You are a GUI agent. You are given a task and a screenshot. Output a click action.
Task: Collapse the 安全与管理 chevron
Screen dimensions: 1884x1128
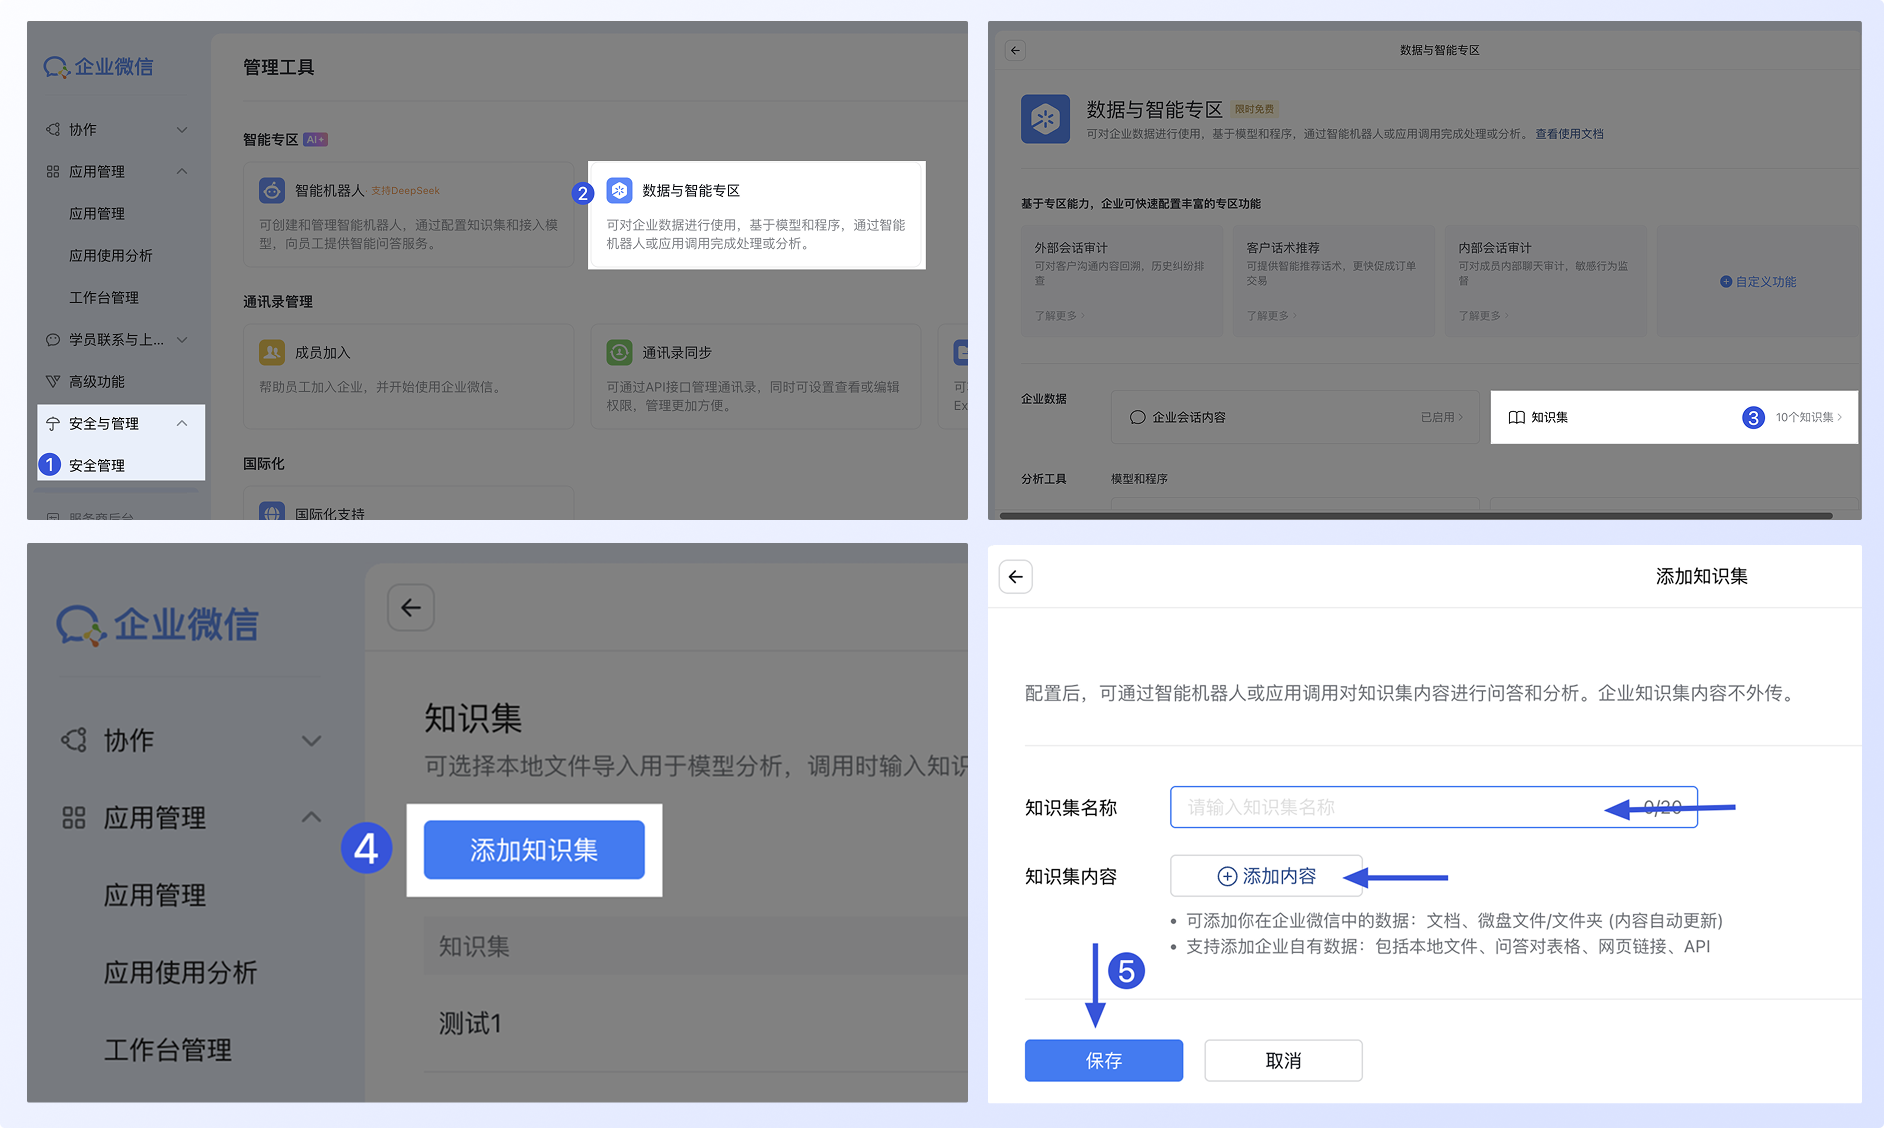[x=182, y=423]
